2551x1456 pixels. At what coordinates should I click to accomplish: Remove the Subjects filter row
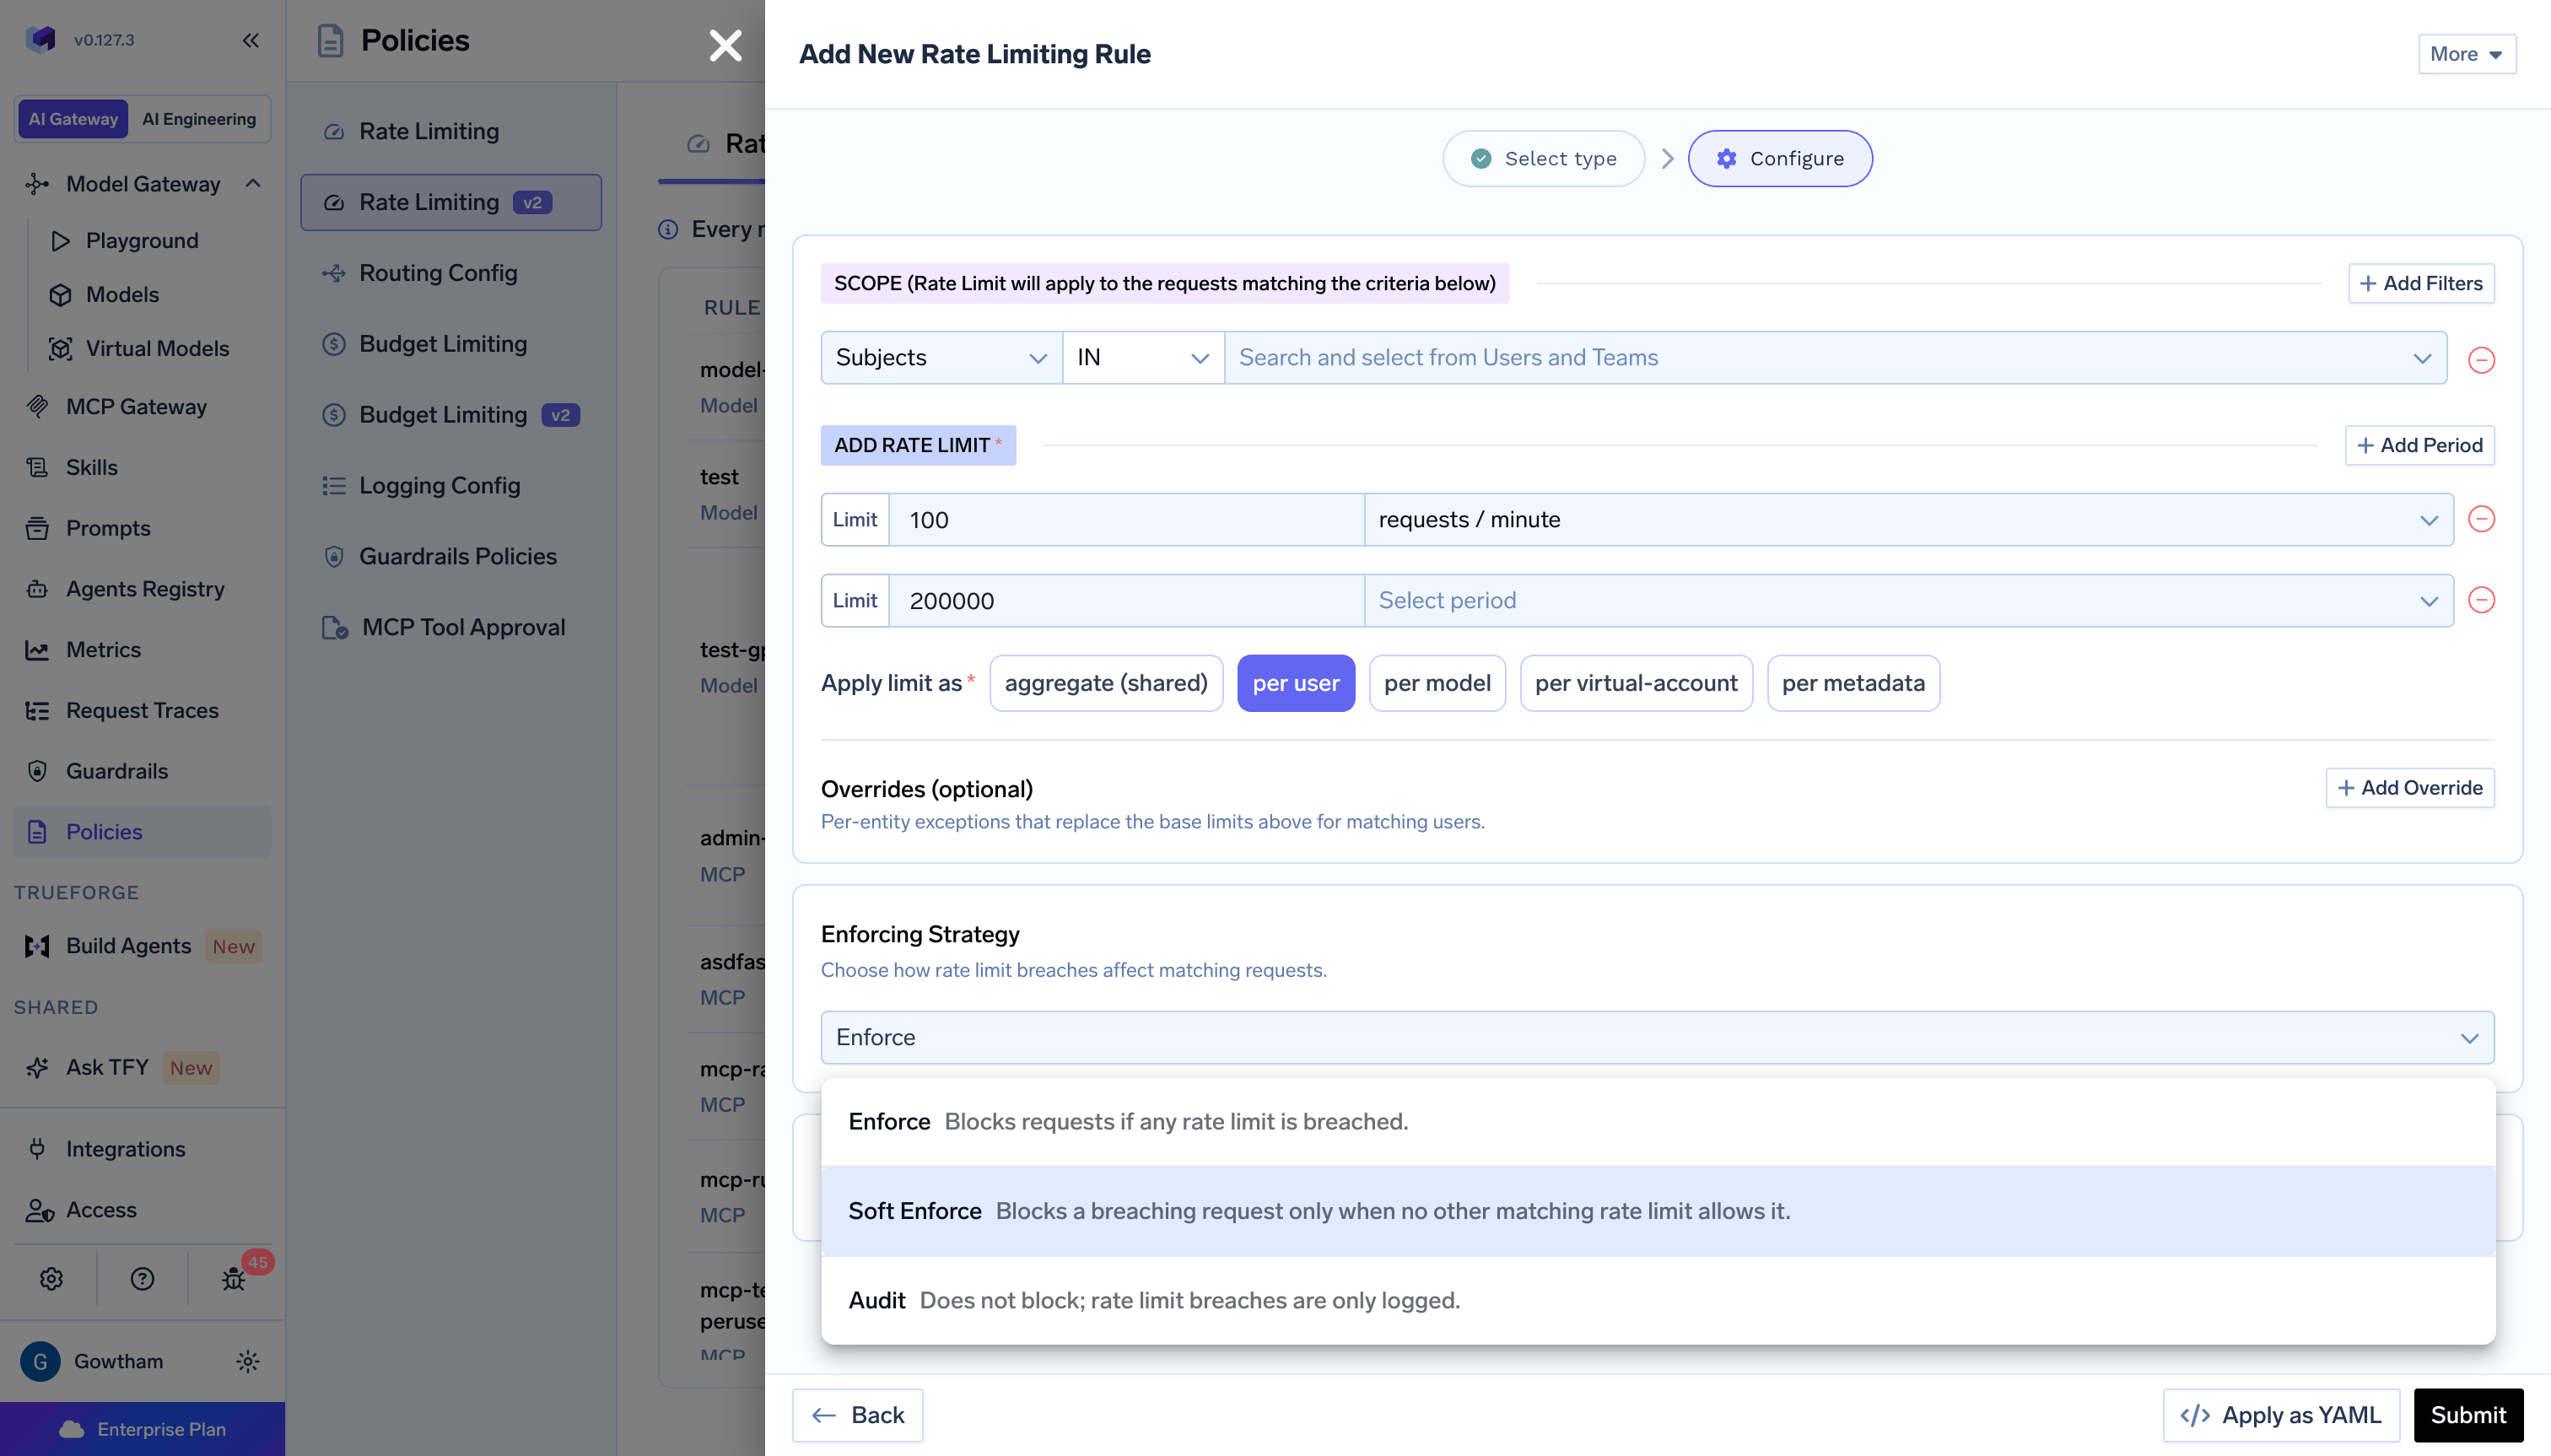2481,359
